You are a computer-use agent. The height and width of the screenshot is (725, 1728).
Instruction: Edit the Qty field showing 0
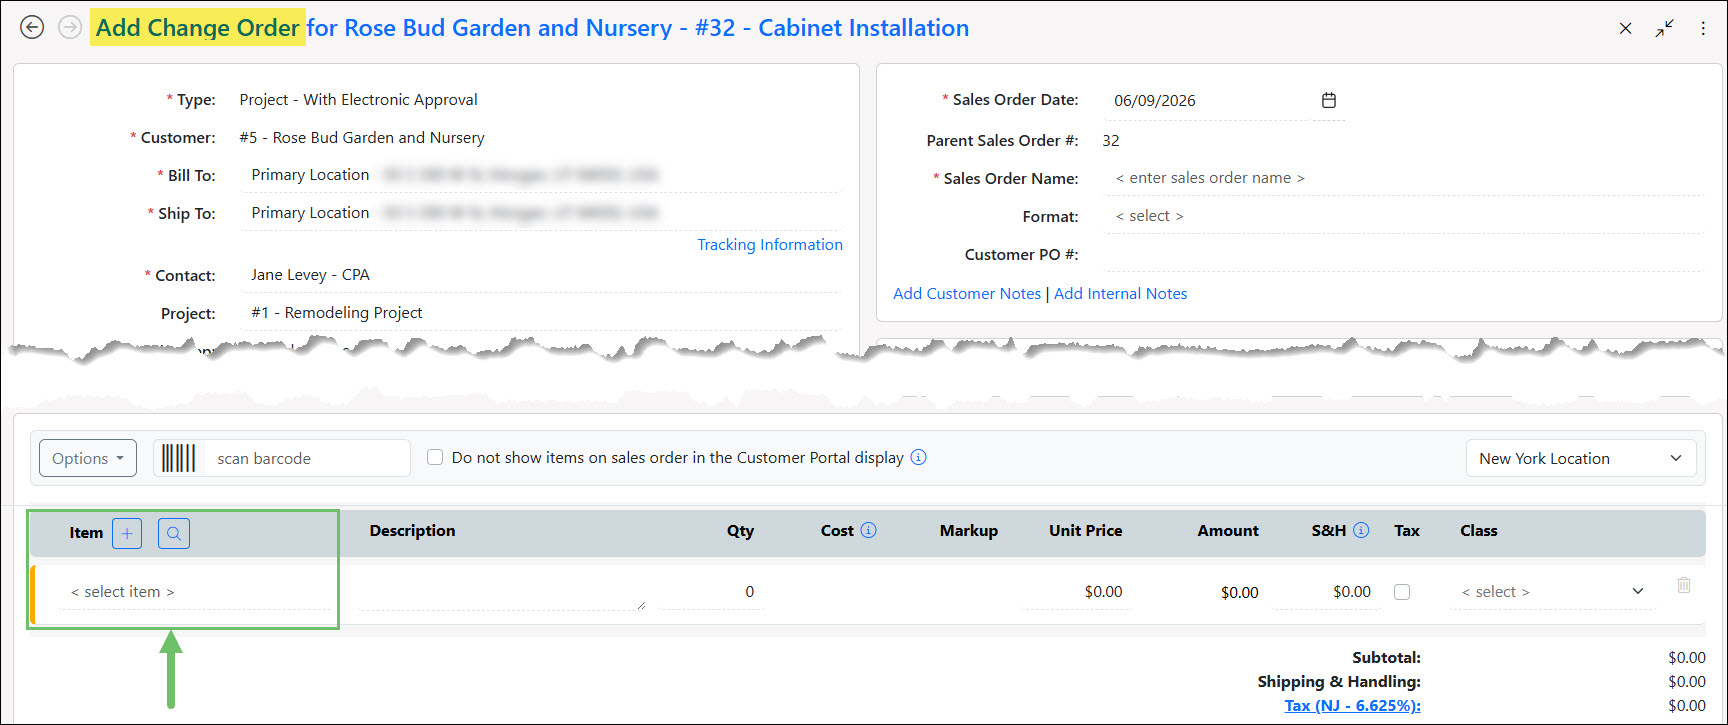pyautogui.click(x=712, y=592)
